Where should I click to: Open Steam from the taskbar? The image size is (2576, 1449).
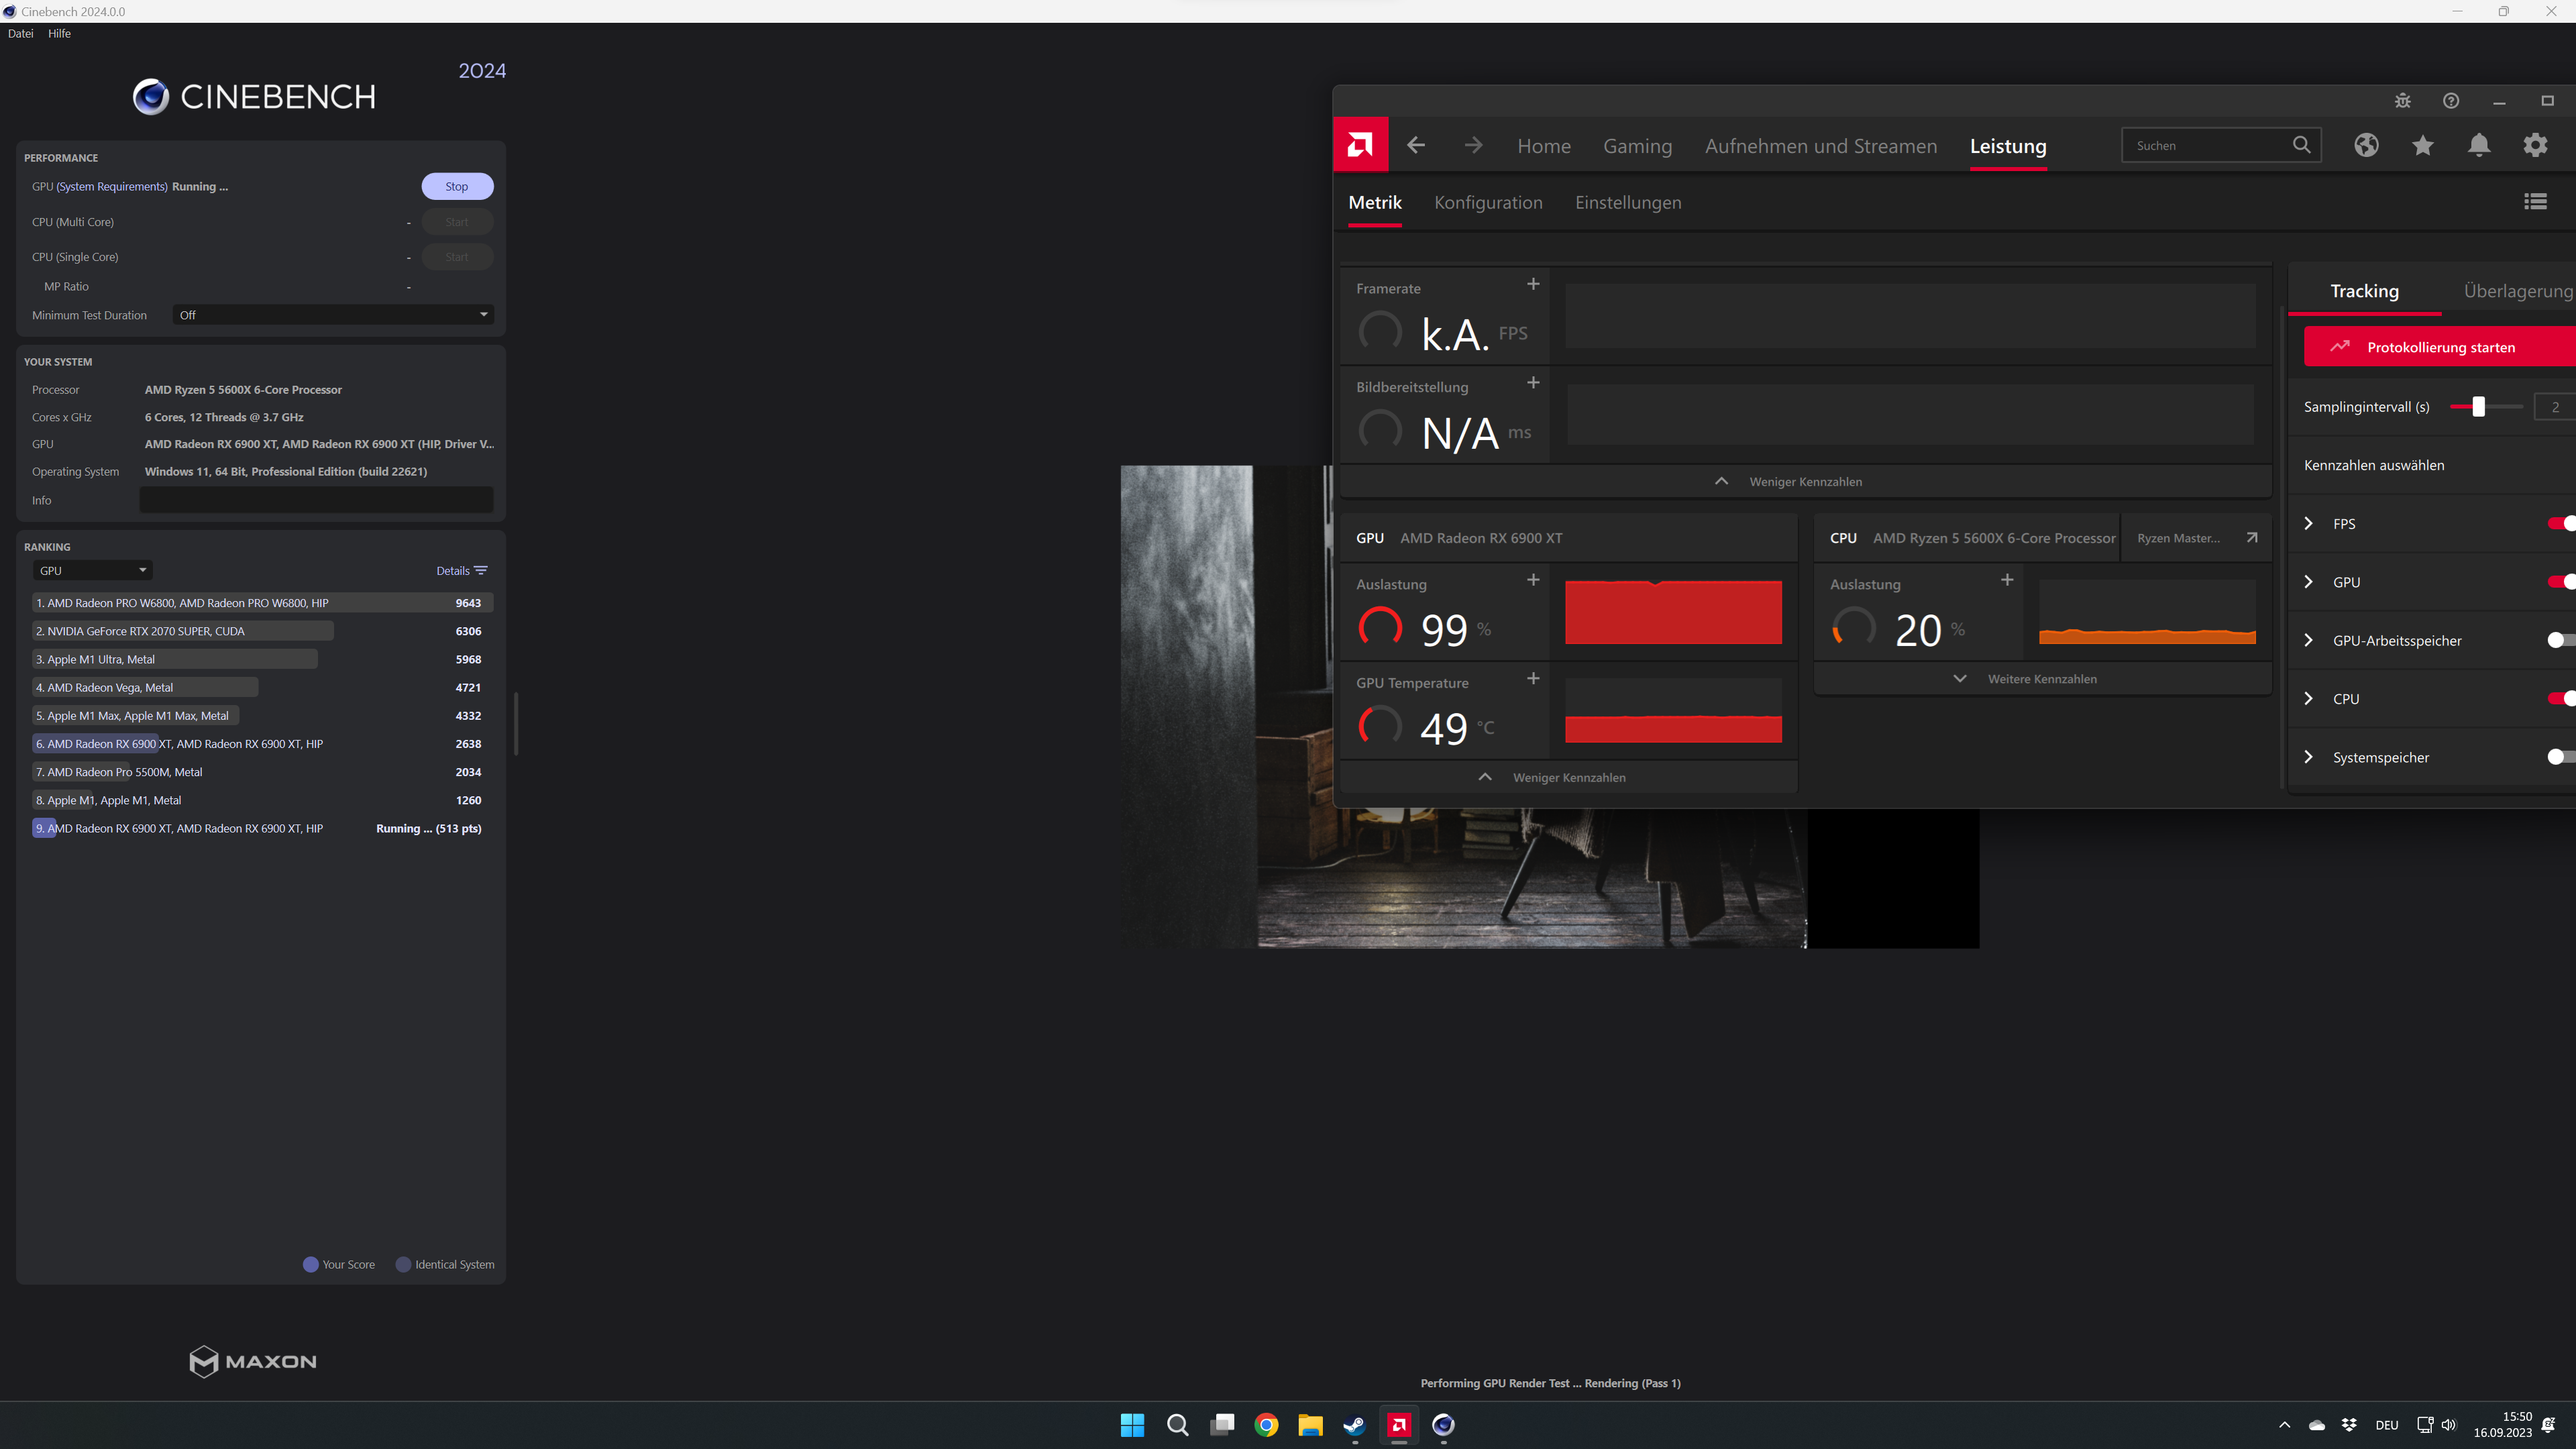[x=1354, y=1425]
